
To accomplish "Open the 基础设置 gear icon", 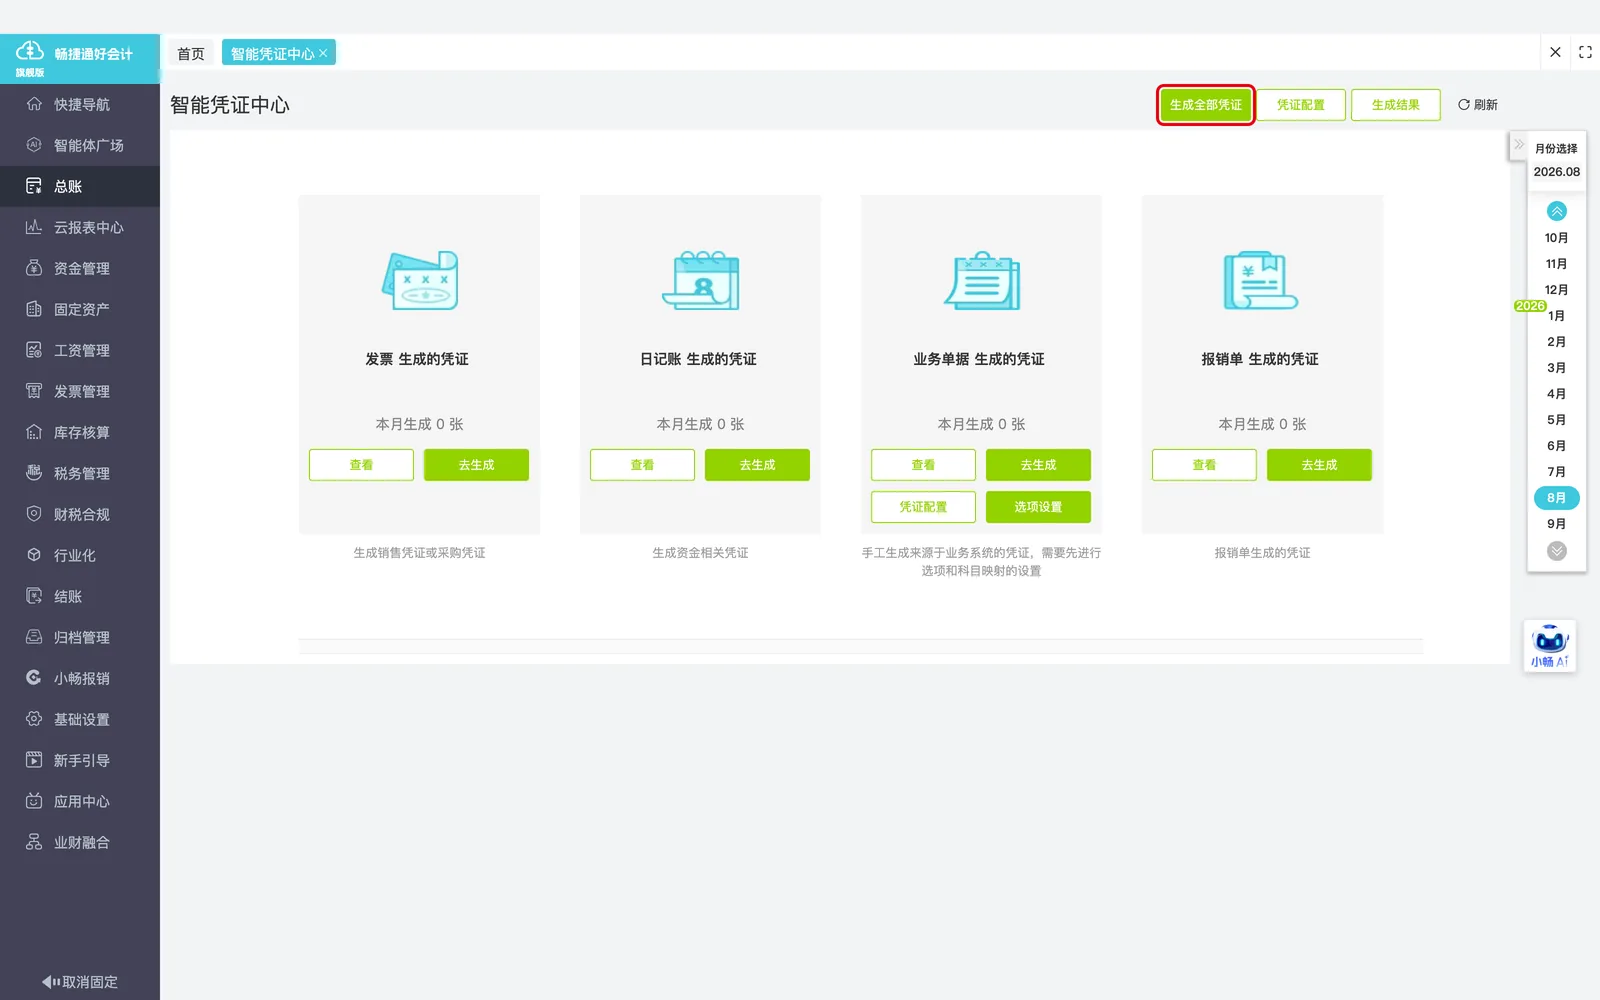I will coord(34,719).
